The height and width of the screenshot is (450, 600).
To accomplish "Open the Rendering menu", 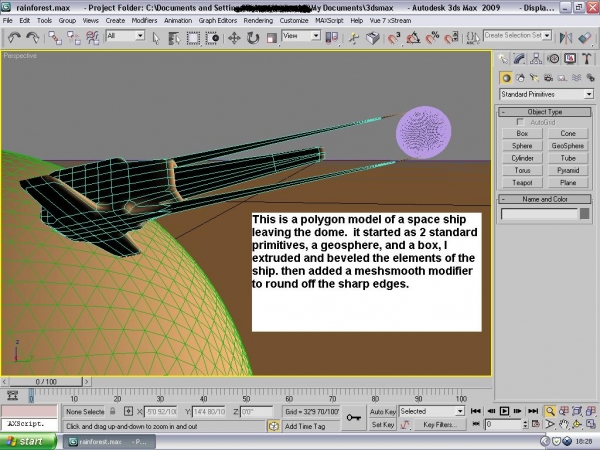I will (x=258, y=21).
